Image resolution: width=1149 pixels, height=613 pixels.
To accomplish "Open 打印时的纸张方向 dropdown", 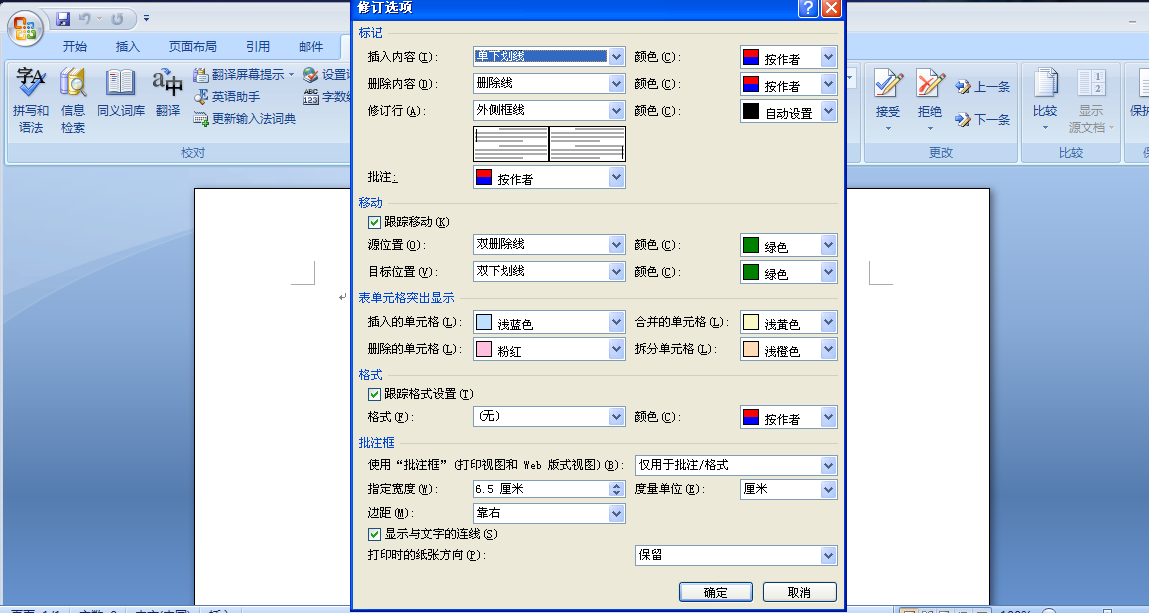I will (x=736, y=555).
